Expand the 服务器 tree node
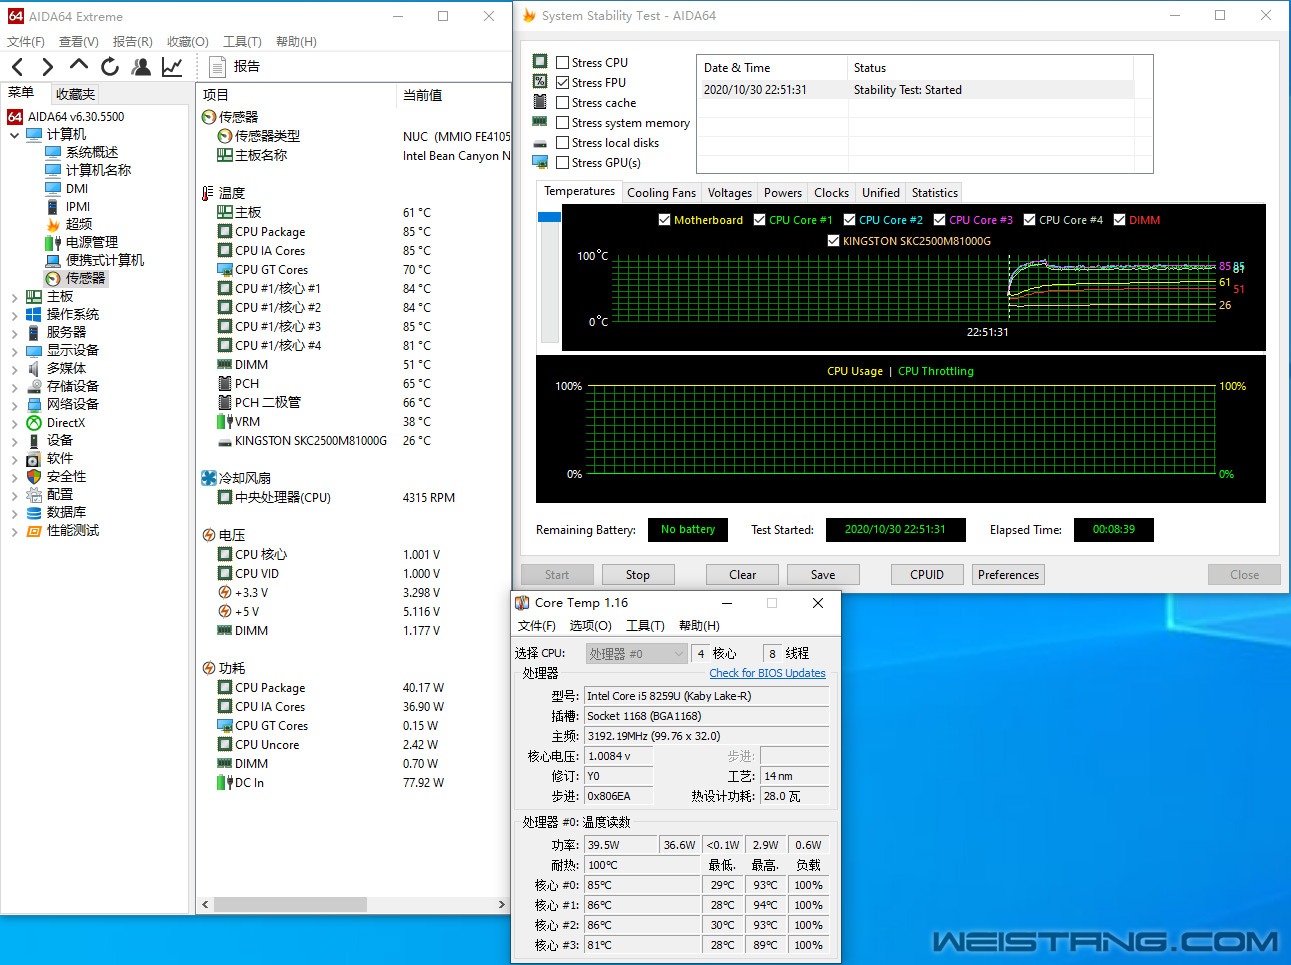Viewport: 1291px width, 965px height. tap(14, 333)
